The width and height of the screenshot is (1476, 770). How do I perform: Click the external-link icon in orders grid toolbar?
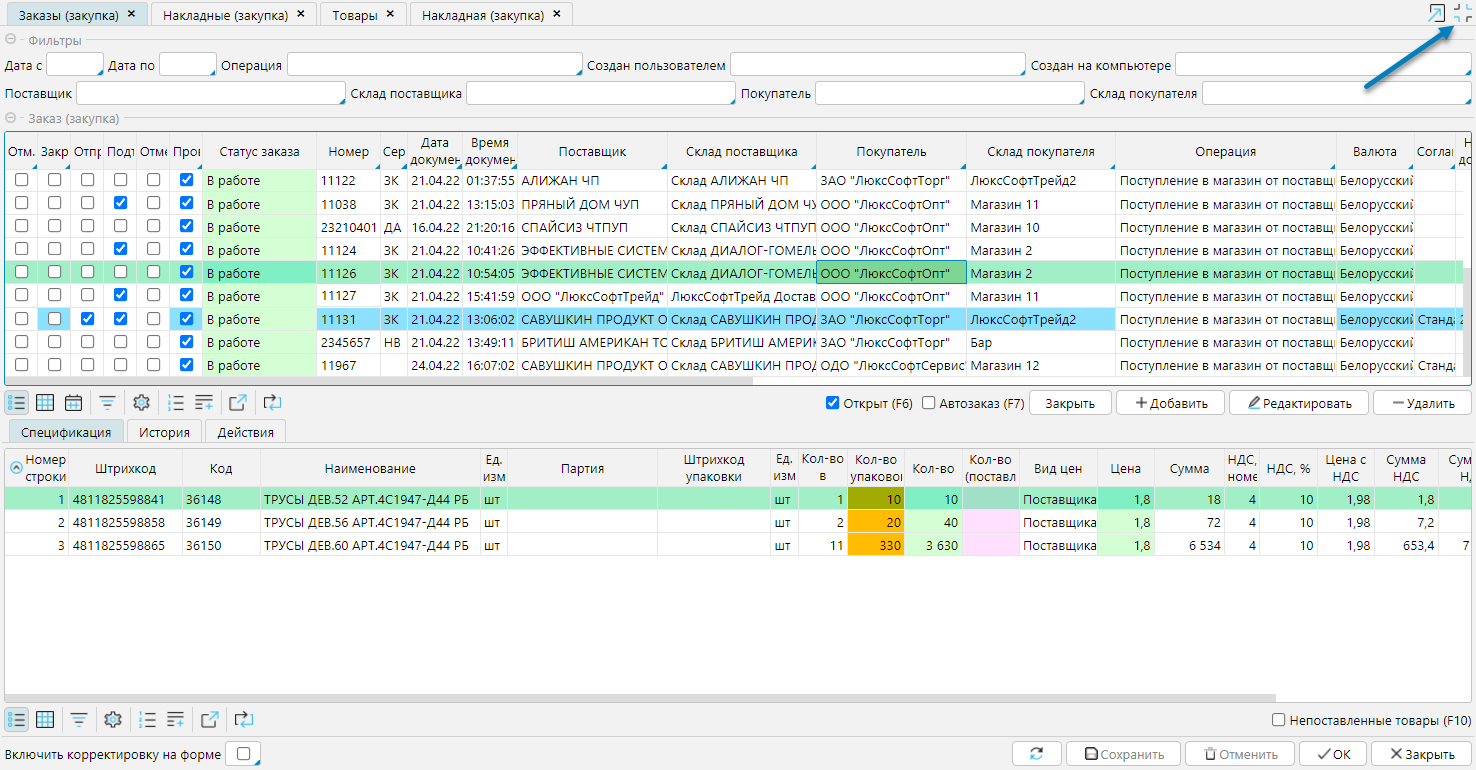pyautogui.click(x=237, y=403)
